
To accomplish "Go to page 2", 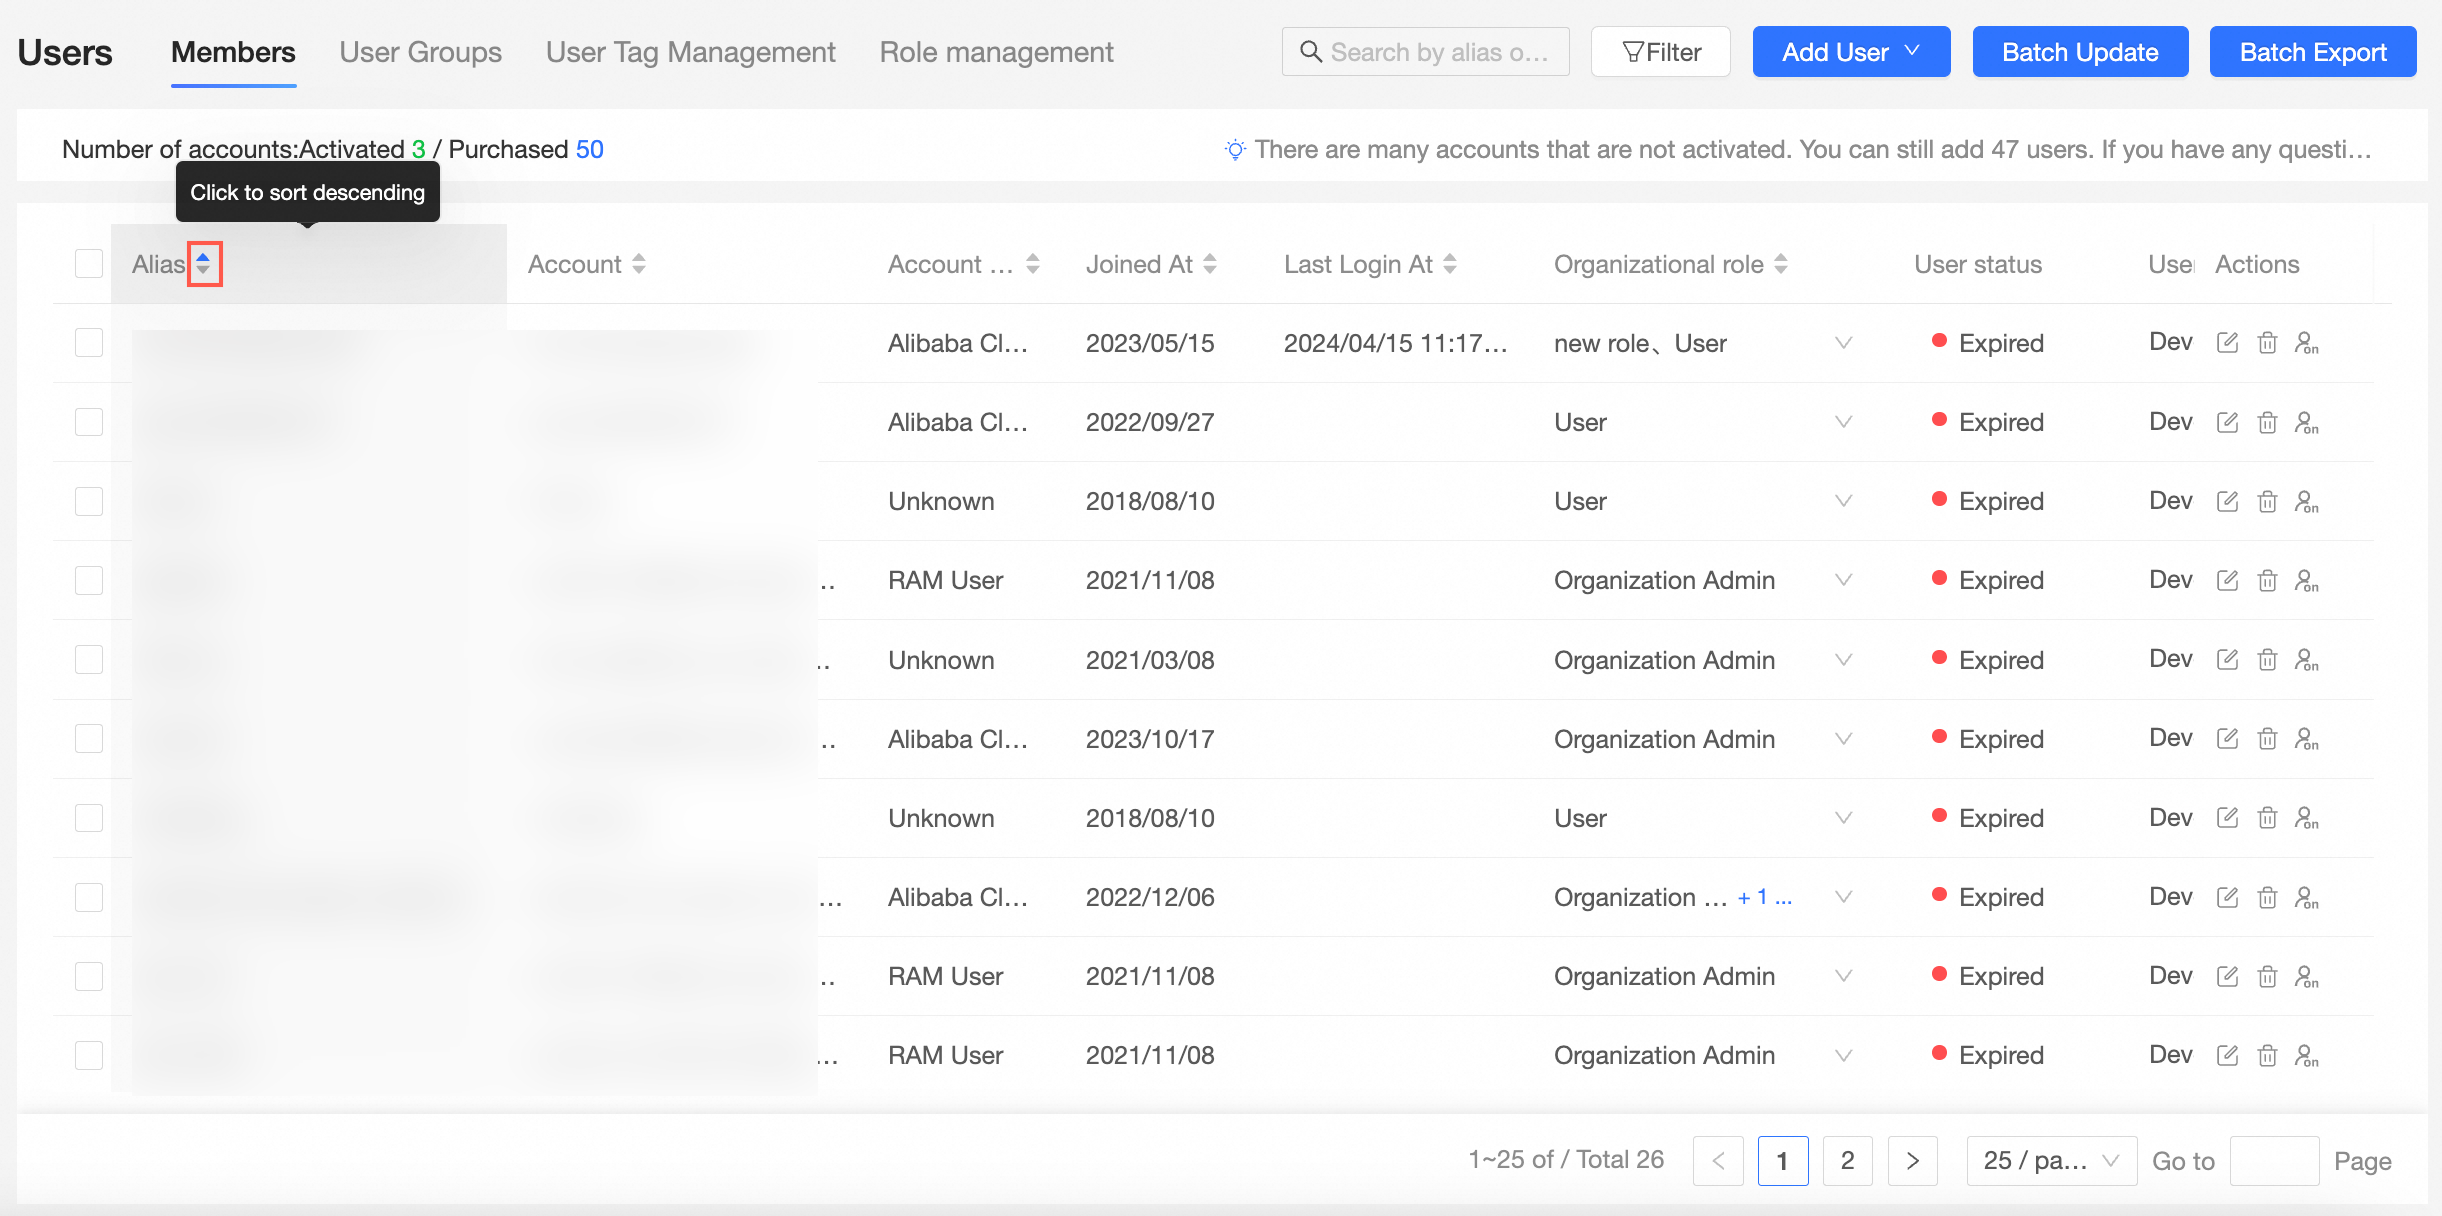I will tap(1847, 1160).
